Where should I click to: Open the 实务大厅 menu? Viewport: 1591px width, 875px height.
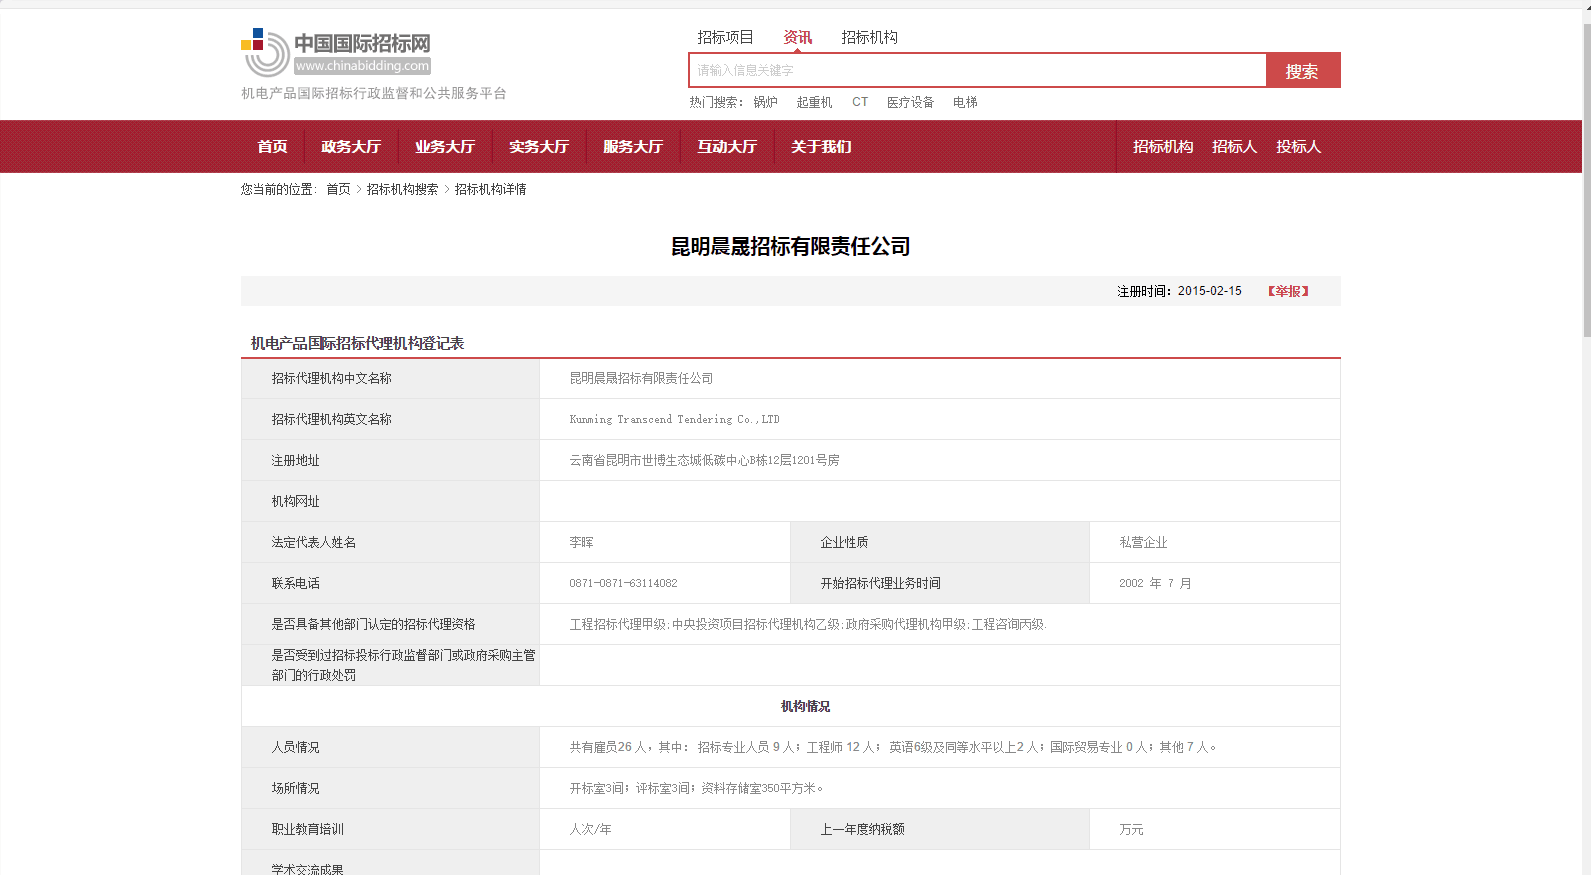coord(539,147)
